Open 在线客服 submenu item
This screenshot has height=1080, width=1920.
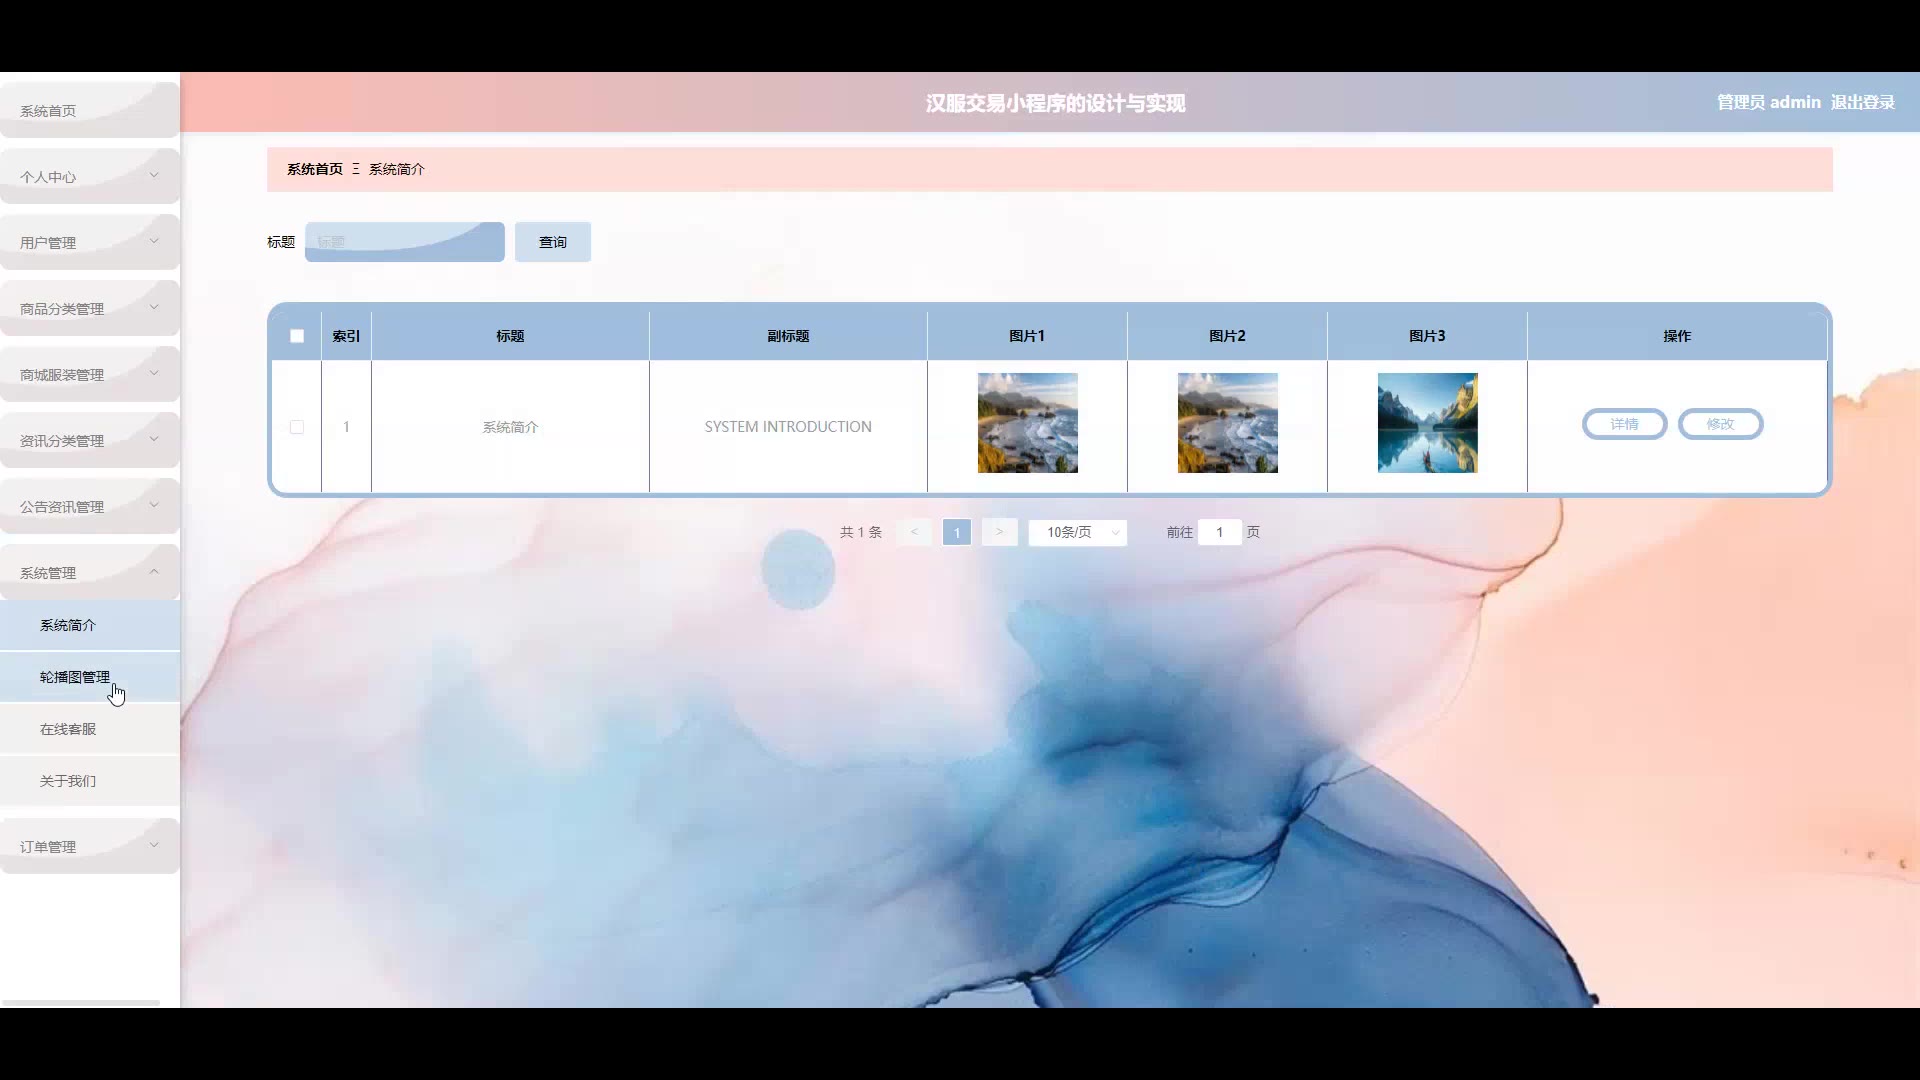(x=68, y=729)
